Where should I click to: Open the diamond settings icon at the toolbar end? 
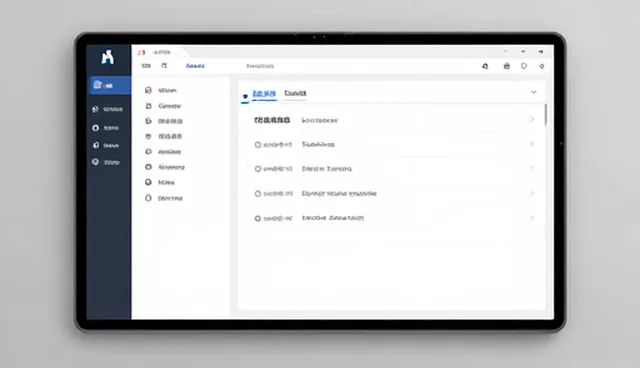[x=542, y=66]
